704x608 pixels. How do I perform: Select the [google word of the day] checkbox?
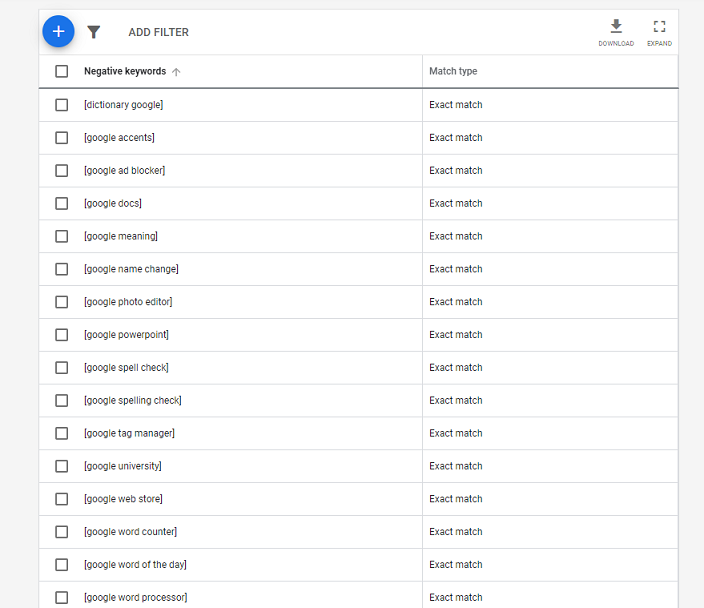point(62,564)
